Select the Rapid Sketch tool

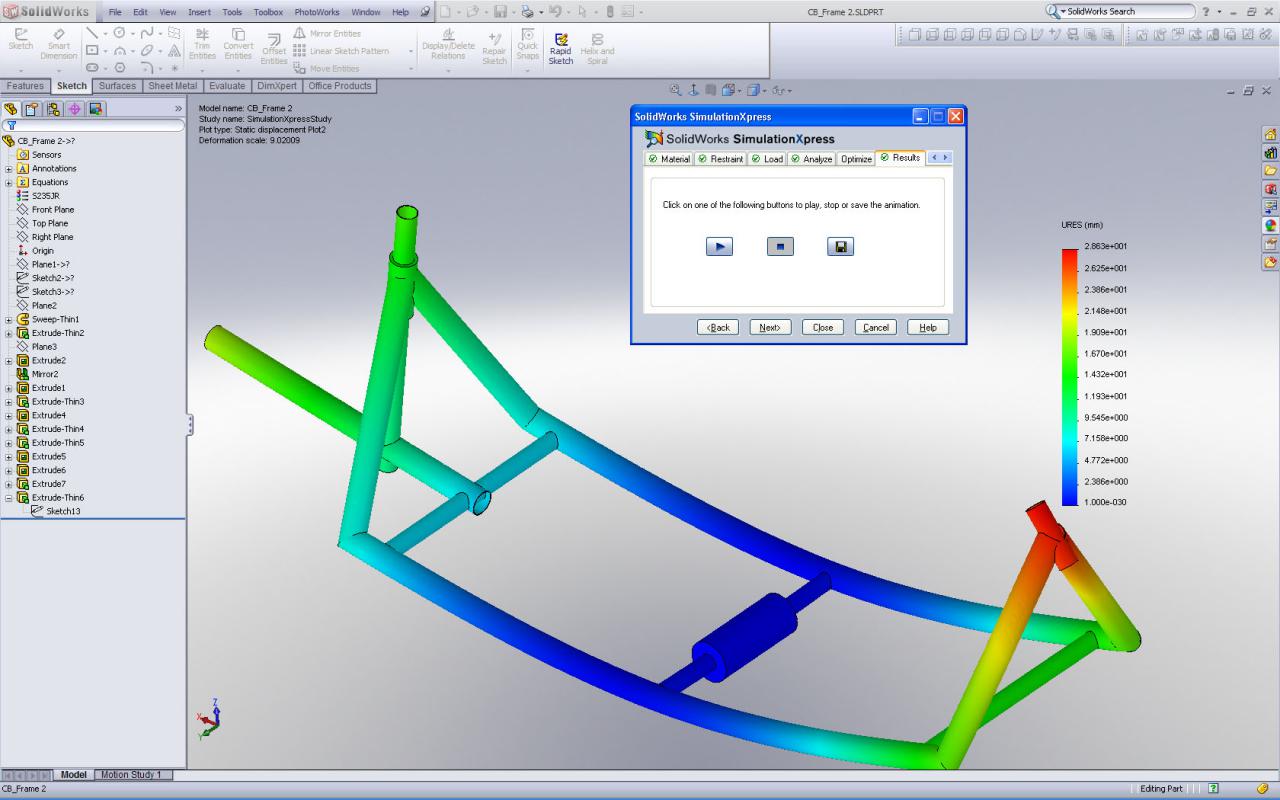click(x=561, y=46)
